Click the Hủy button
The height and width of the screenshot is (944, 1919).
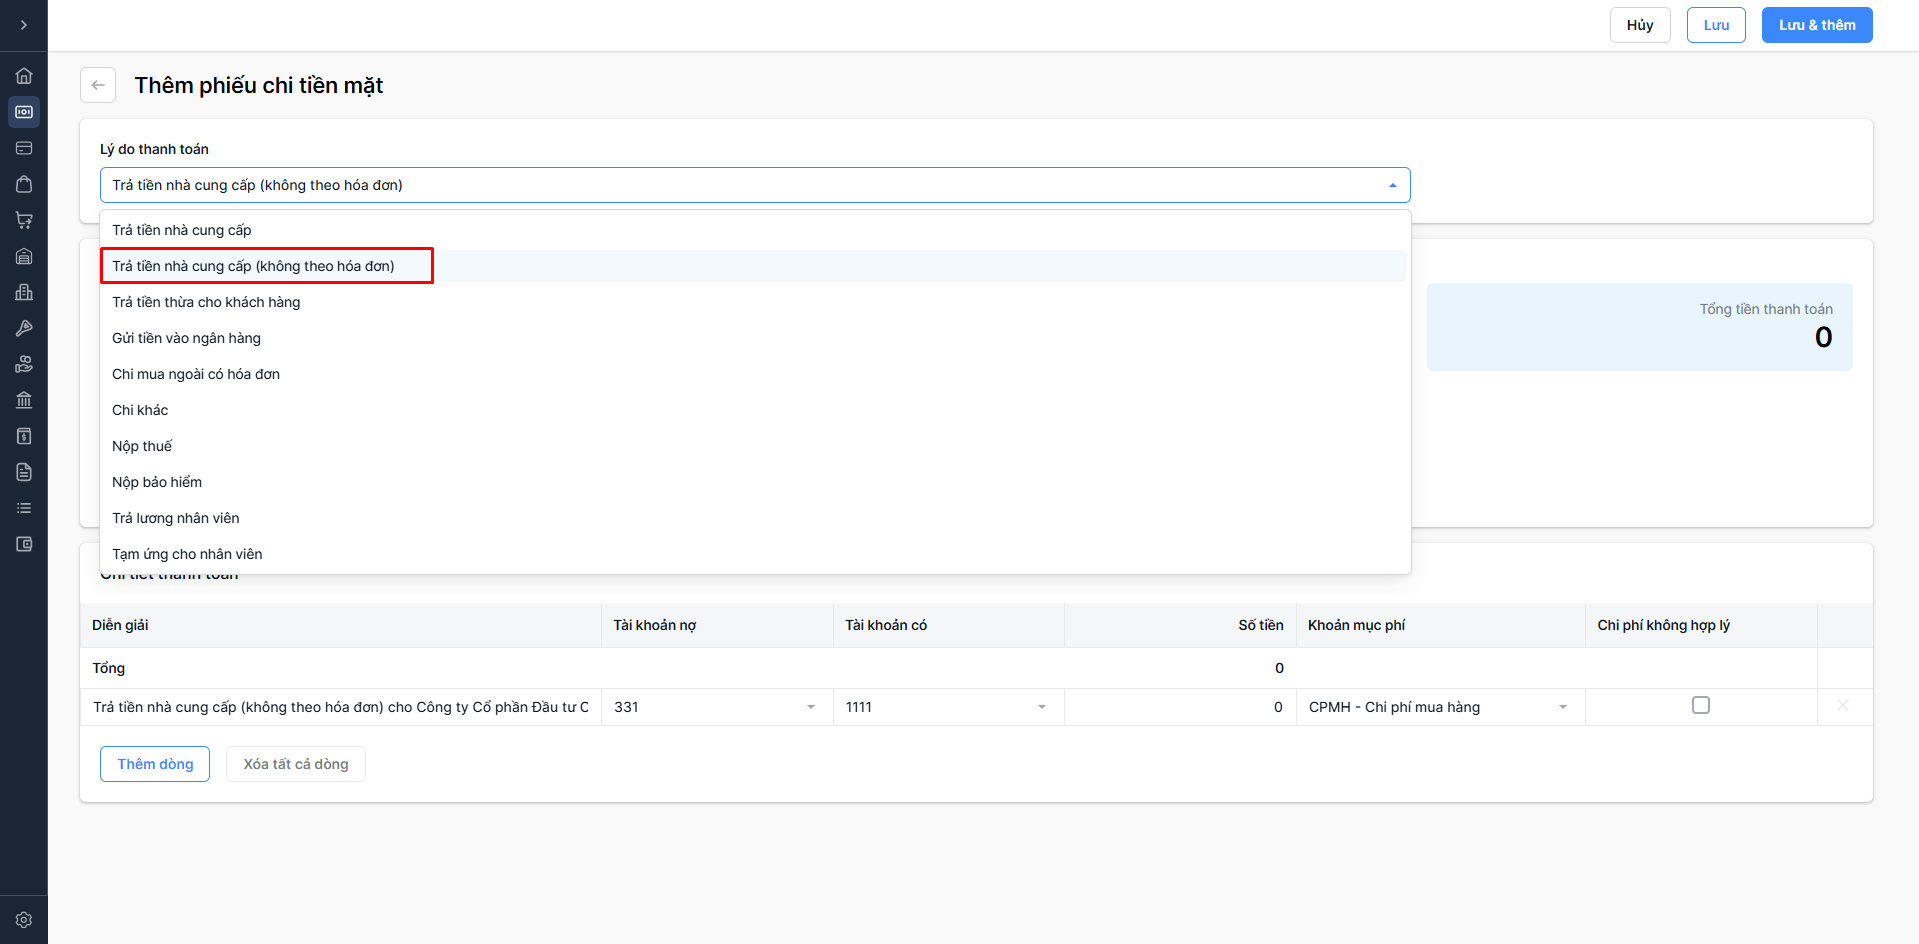(1639, 25)
